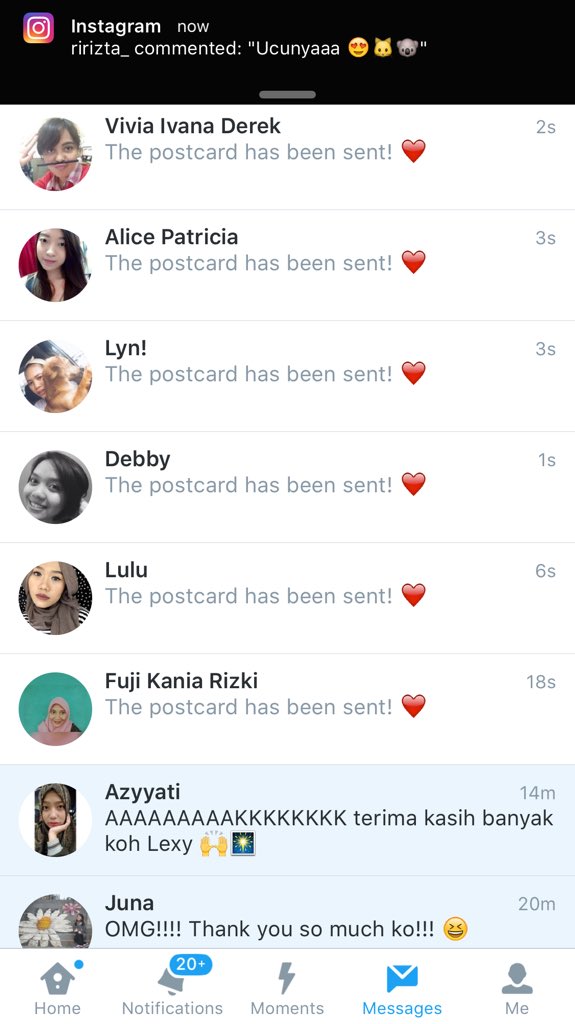Open the Moments lightning tab

287,986
